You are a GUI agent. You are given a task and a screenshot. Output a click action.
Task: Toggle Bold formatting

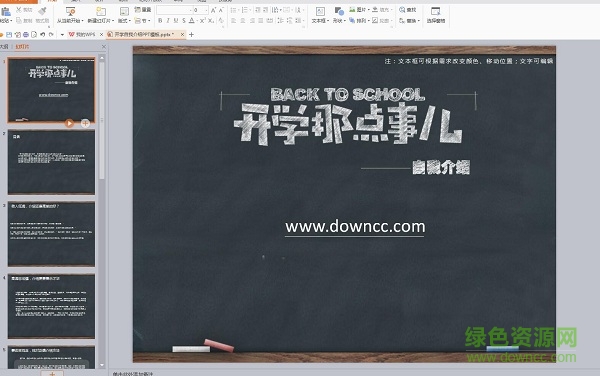pos(160,21)
